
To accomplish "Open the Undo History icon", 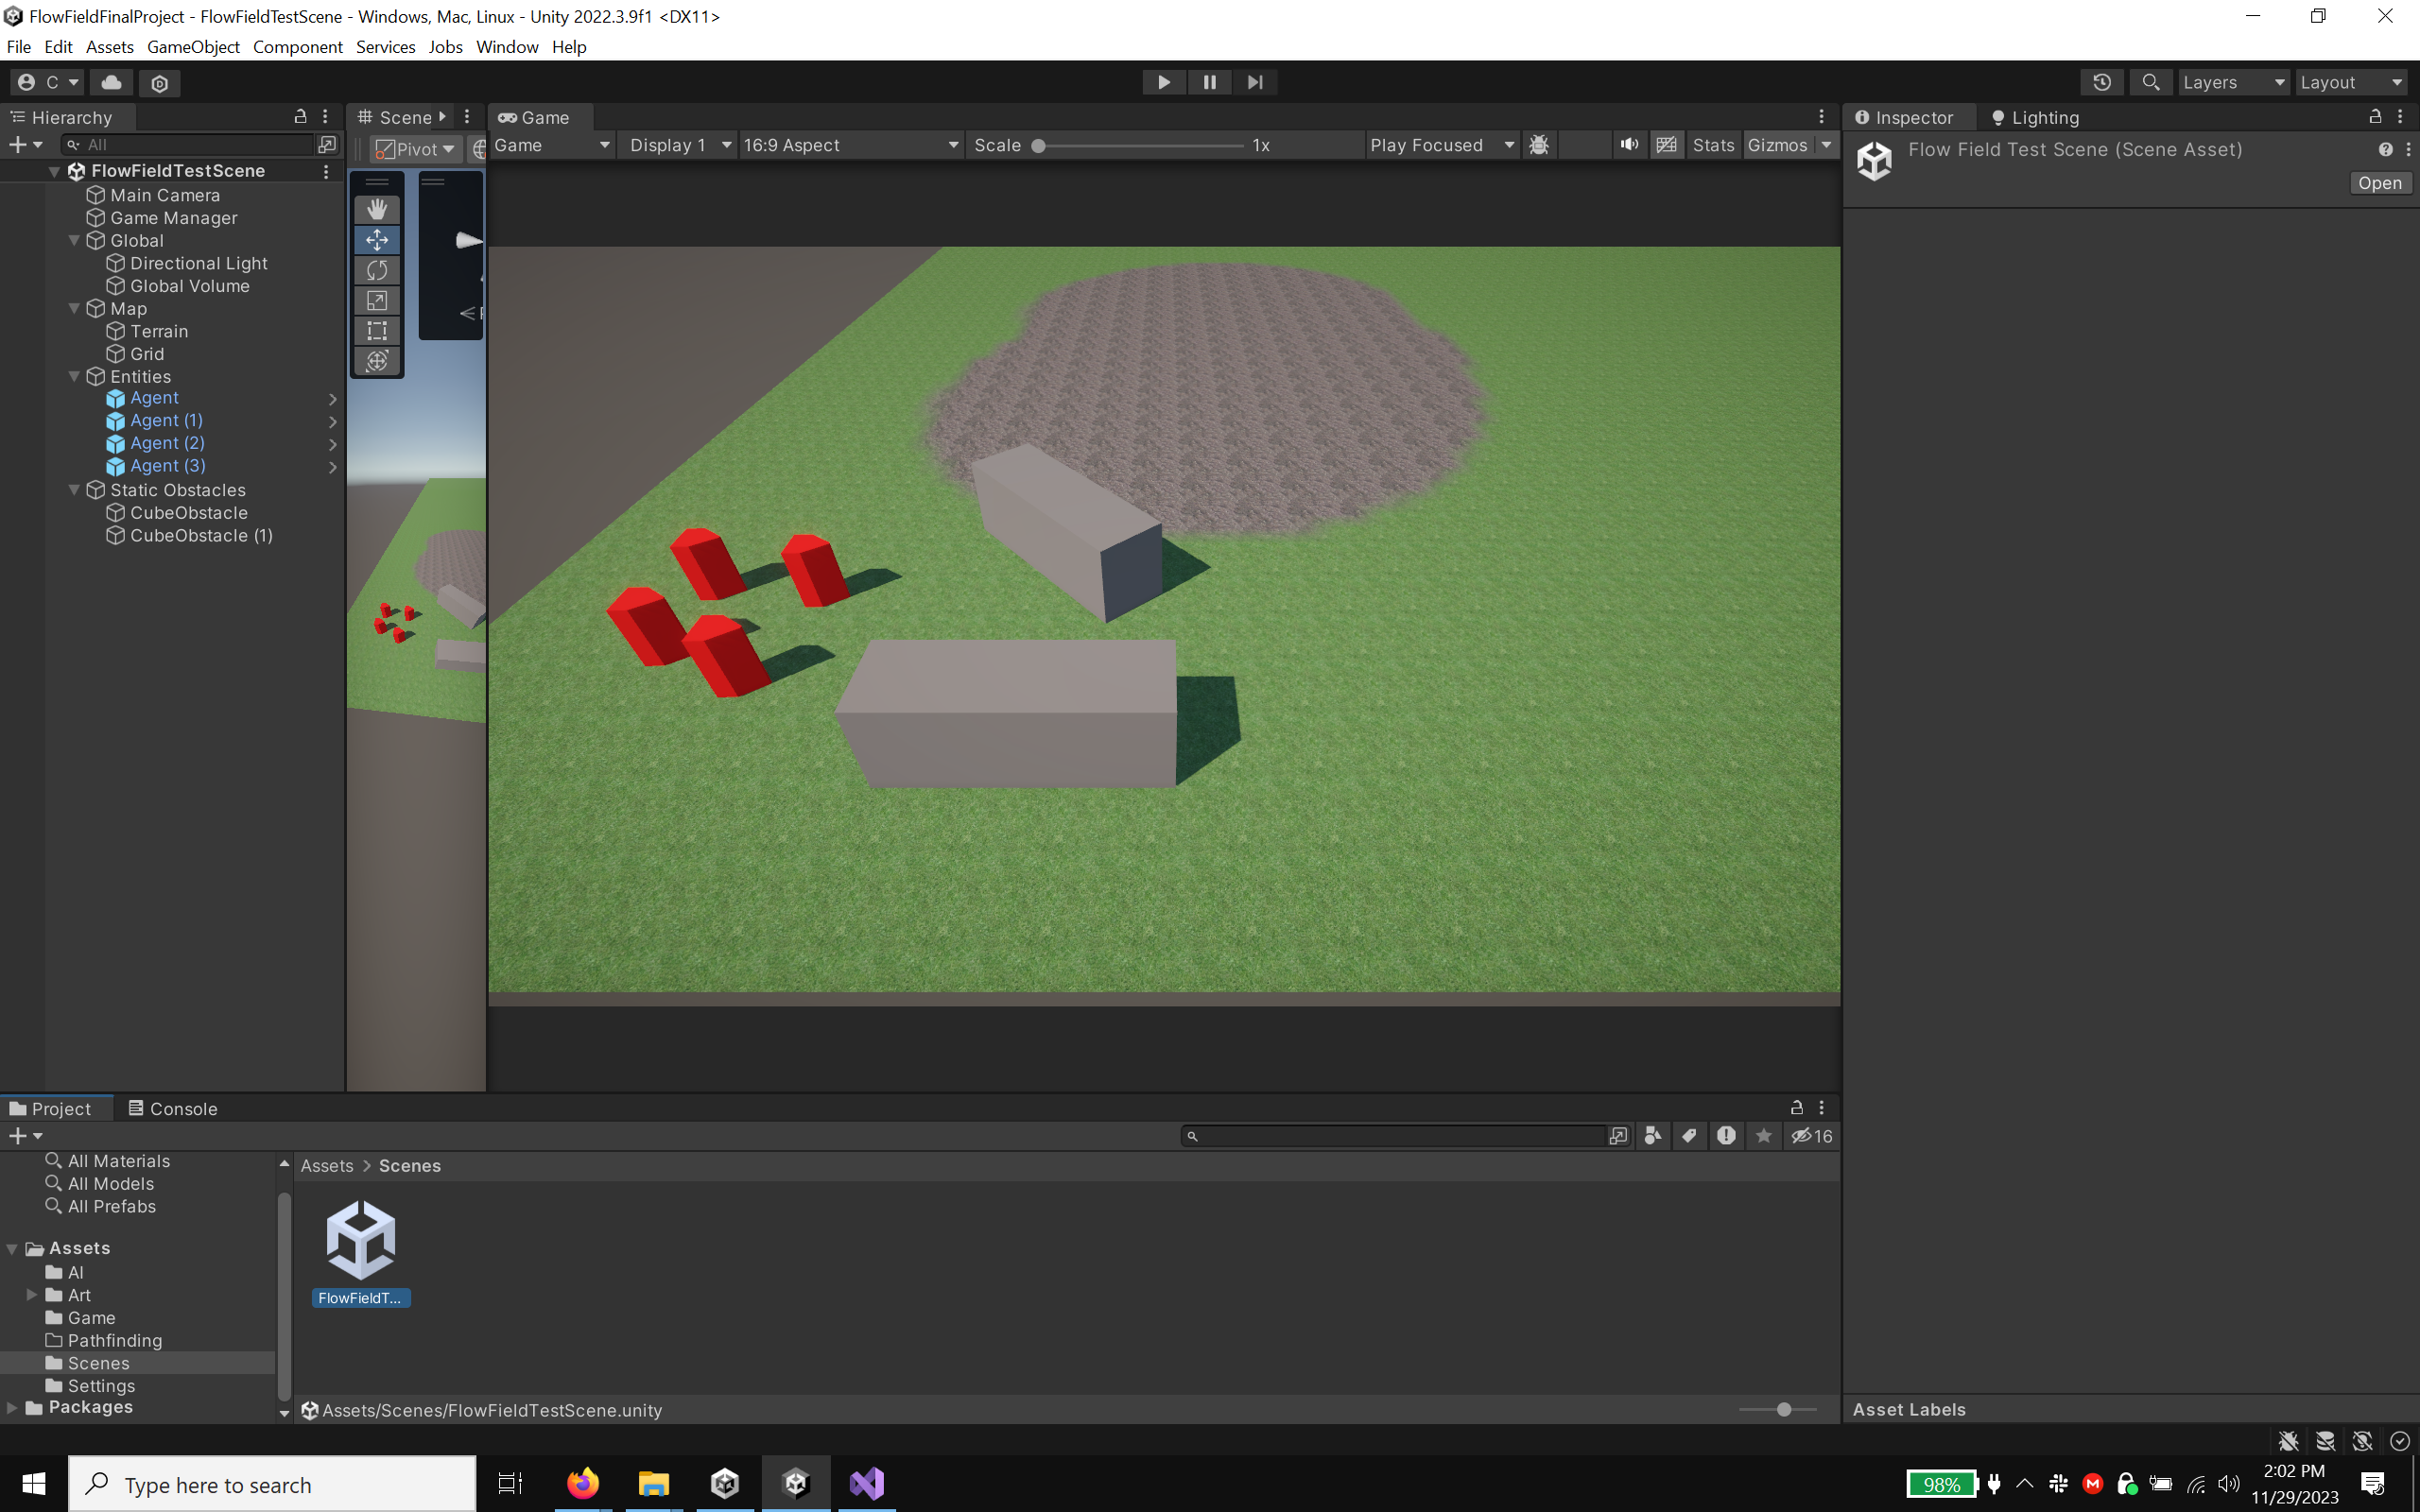I will point(2102,82).
